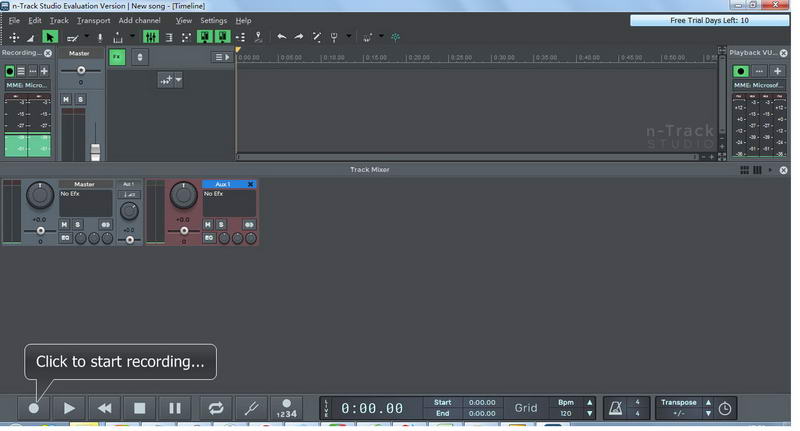Open dropdown arrow next to piano icon
Screen dimensions: 800x431
[132, 36]
